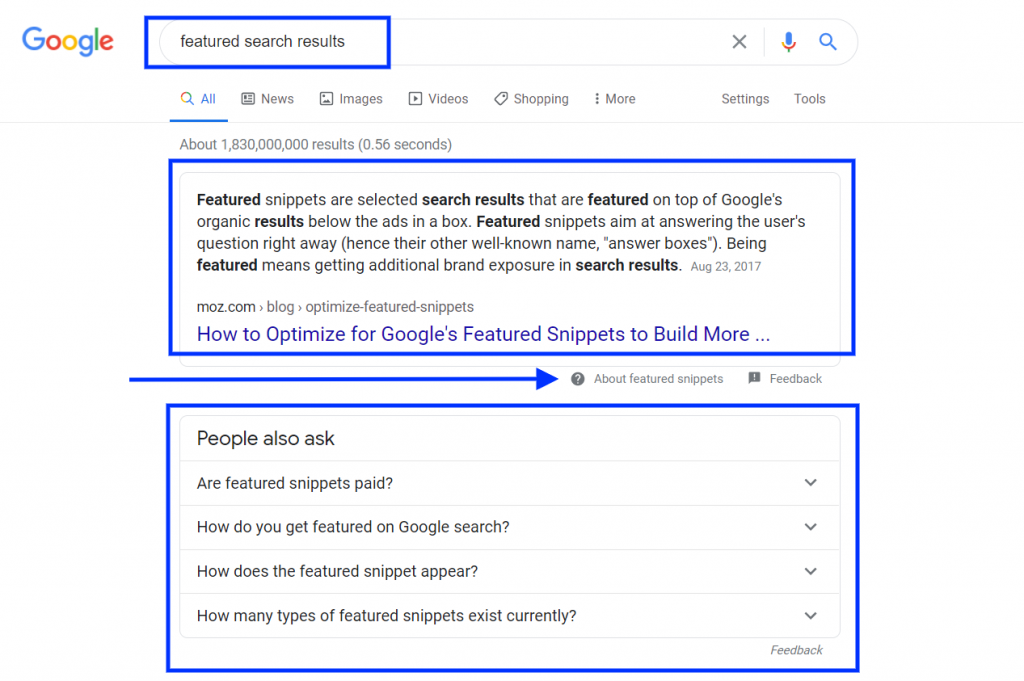Click the "About featured snippets" link

[658, 379]
